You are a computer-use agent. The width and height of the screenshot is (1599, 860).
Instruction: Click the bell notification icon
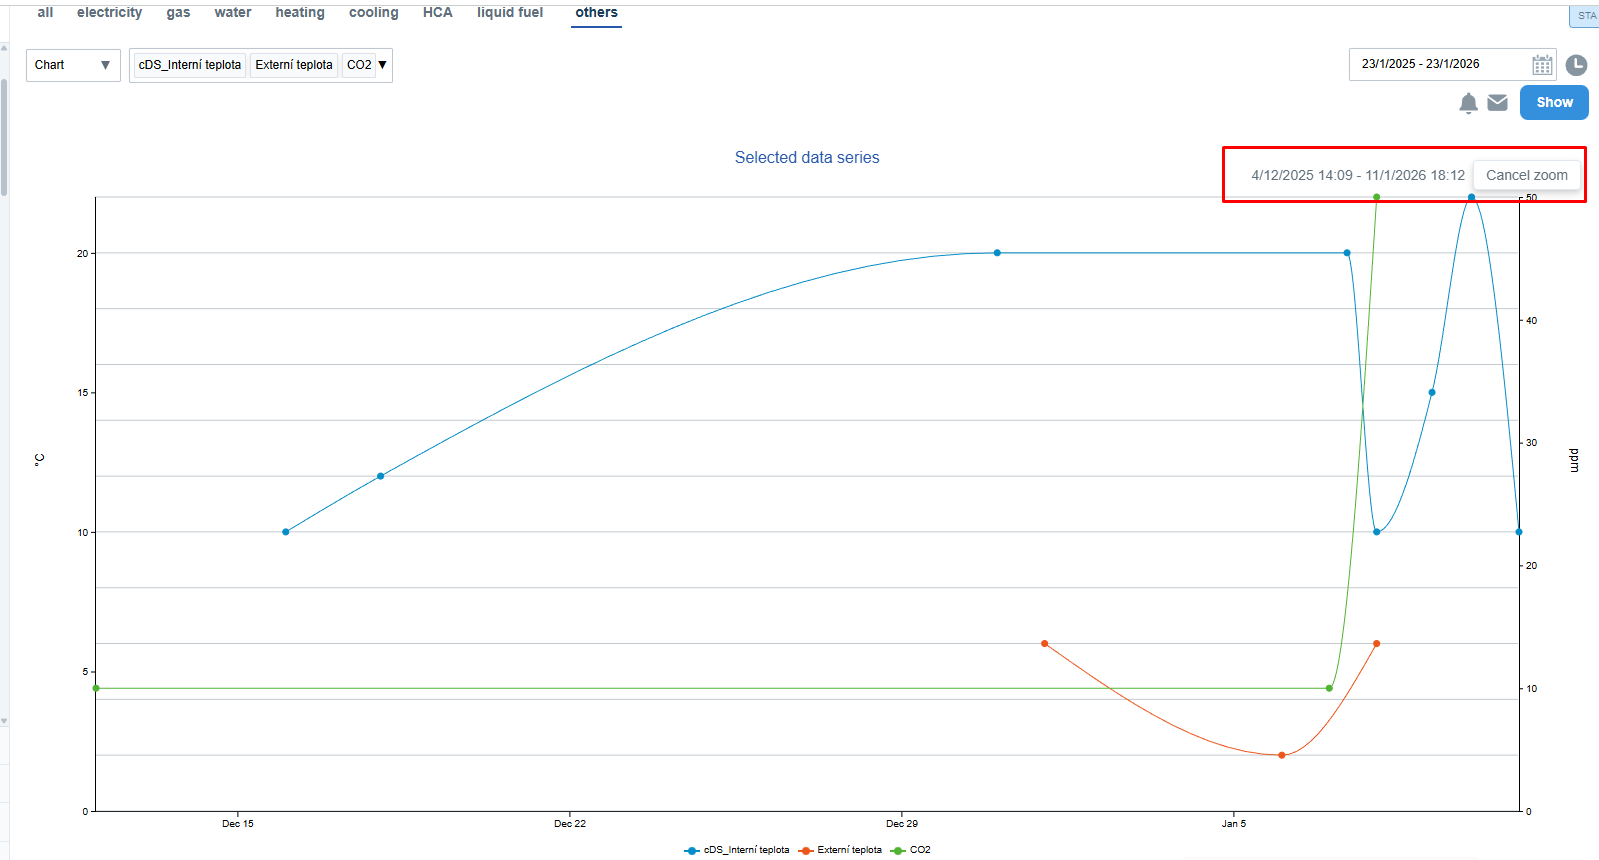pyautogui.click(x=1468, y=103)
